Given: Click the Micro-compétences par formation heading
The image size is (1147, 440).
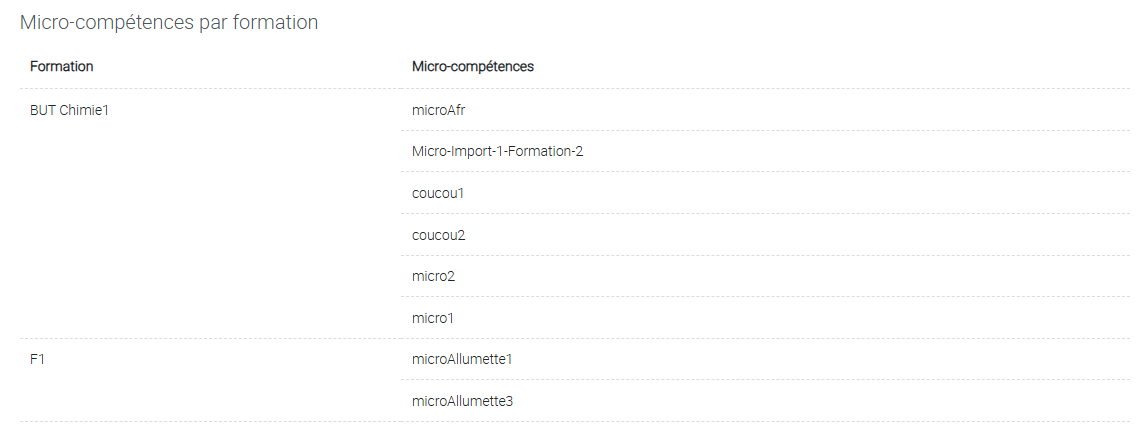Looking at the screenshot, I should click(x=169, y=23).
